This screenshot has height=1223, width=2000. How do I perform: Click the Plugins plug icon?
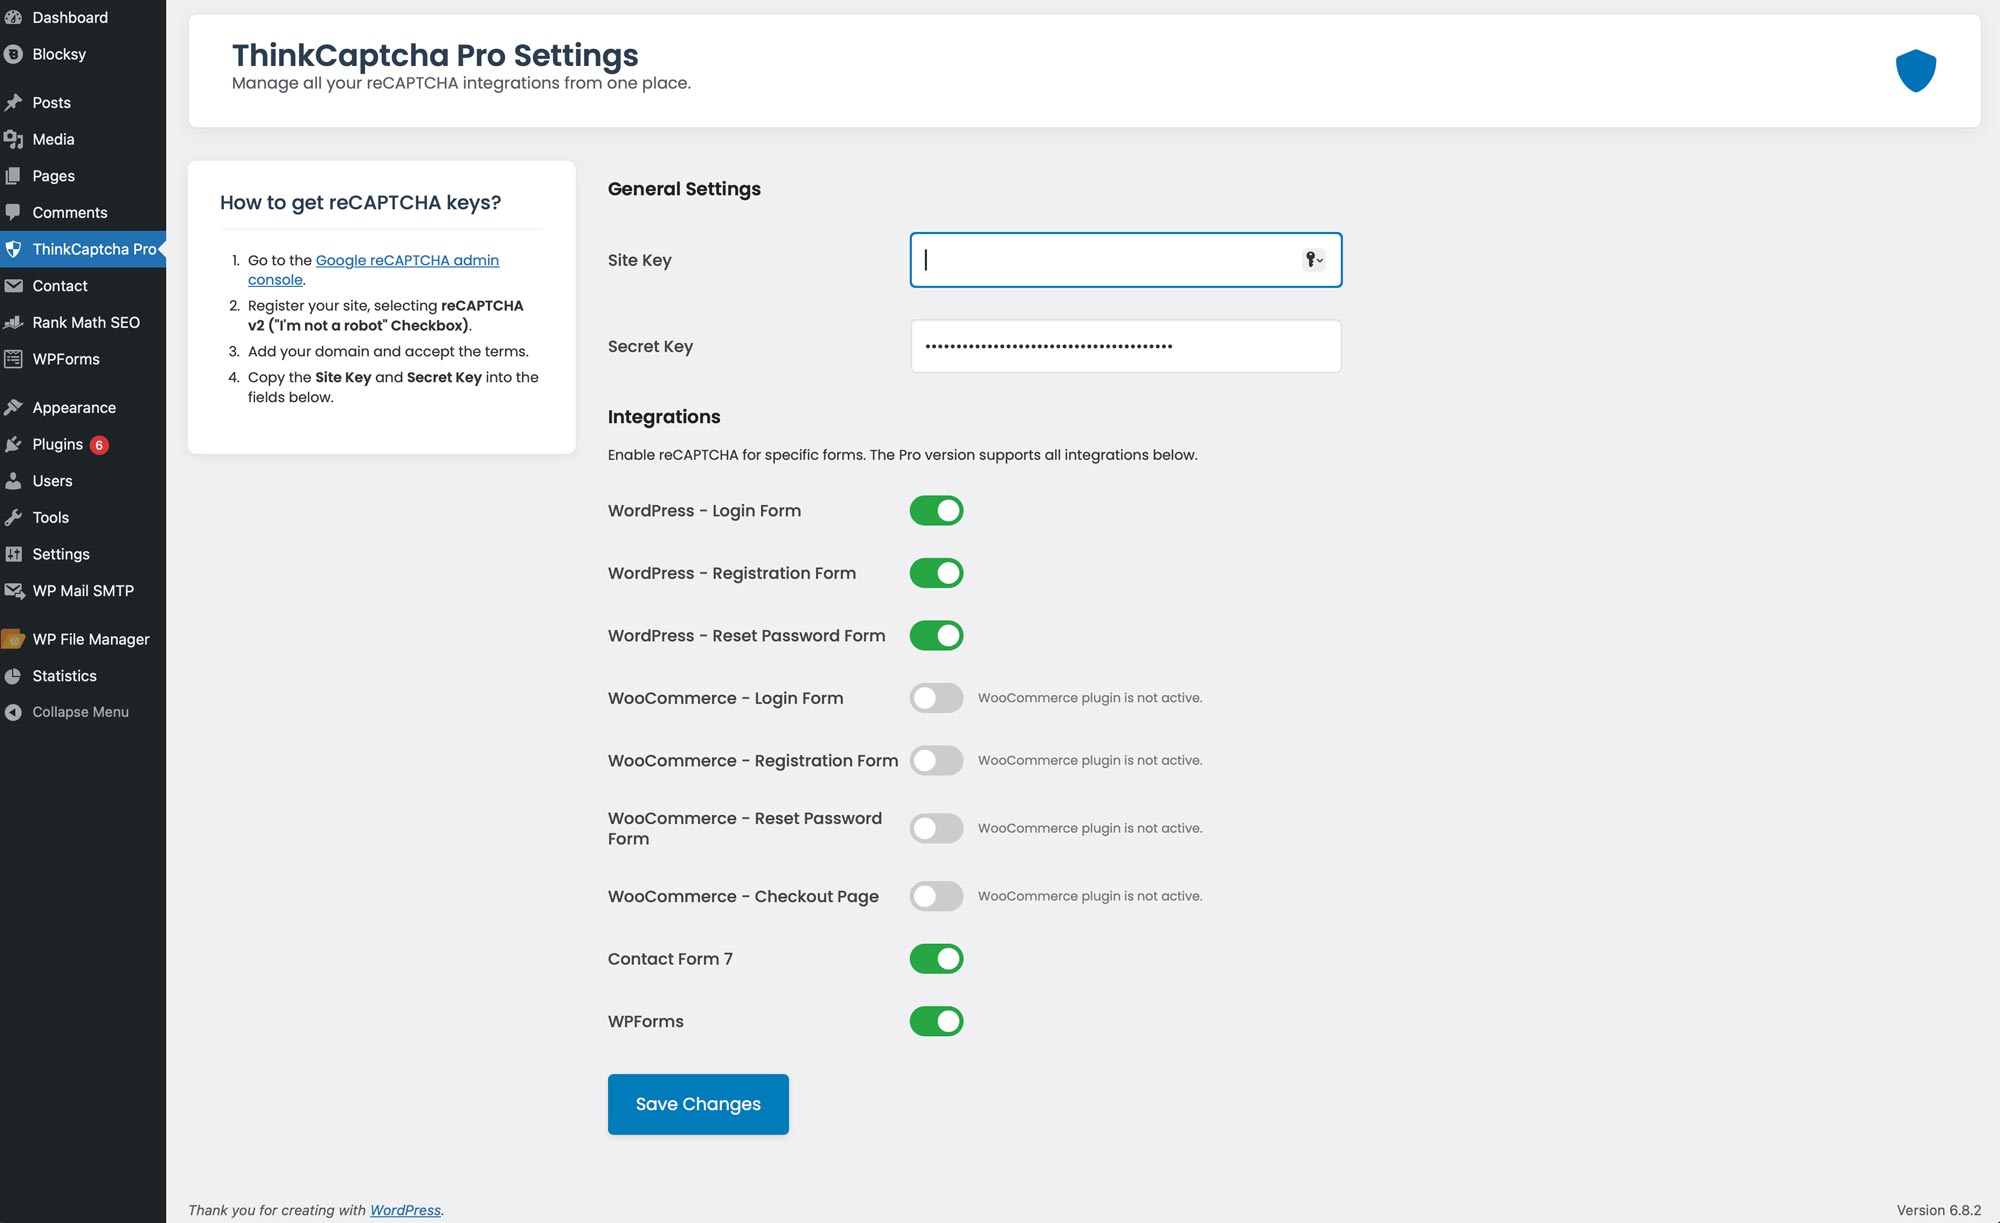pyautogui.click(x=13, y=444)
